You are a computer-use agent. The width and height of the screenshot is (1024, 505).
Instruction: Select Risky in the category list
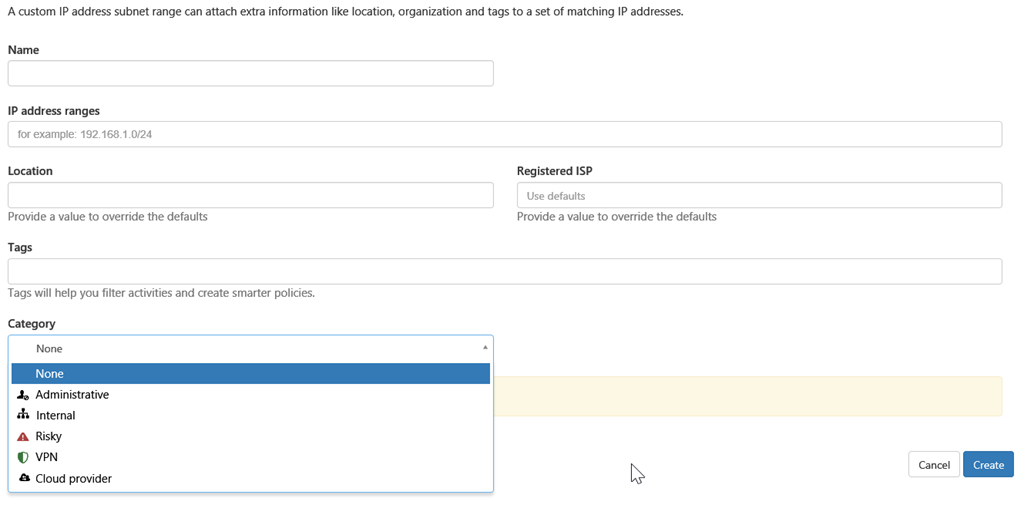[49, 436]
